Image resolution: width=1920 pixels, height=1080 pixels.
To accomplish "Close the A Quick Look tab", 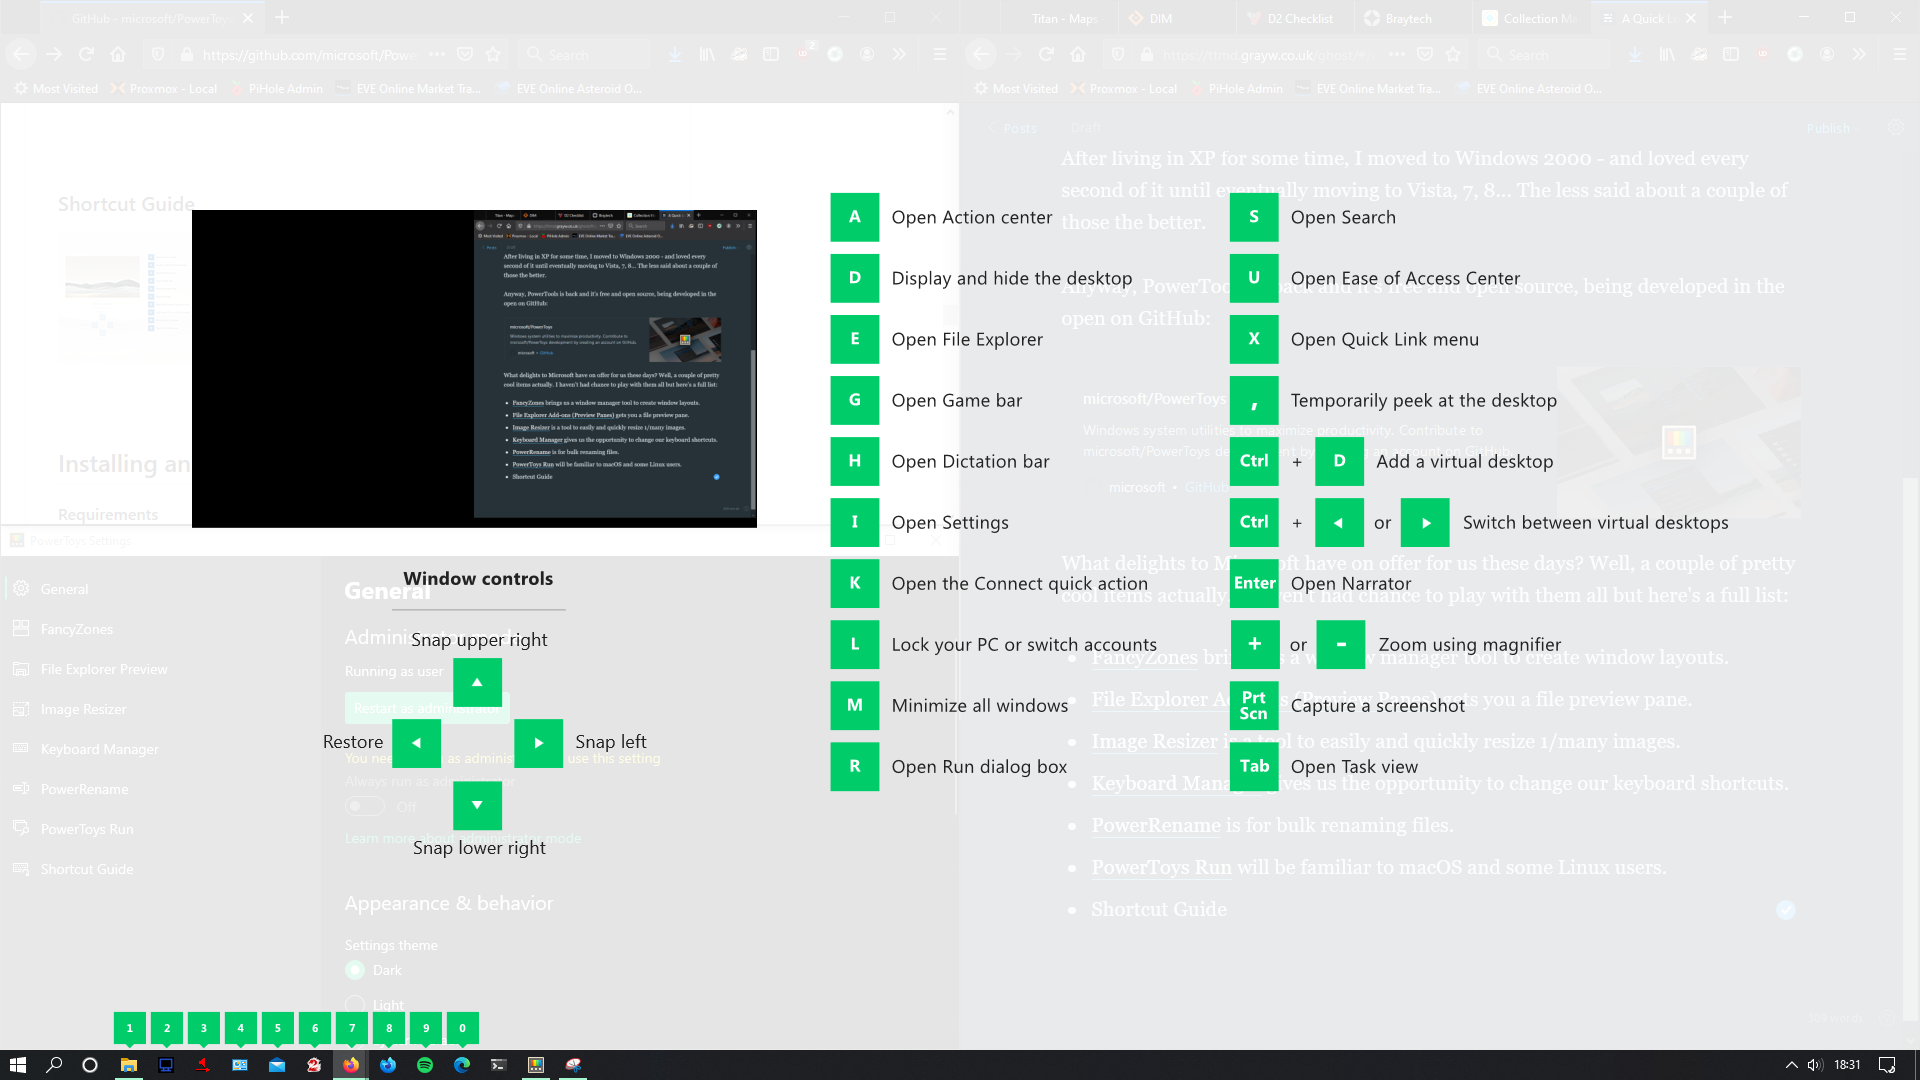I will pos(1690,18).
